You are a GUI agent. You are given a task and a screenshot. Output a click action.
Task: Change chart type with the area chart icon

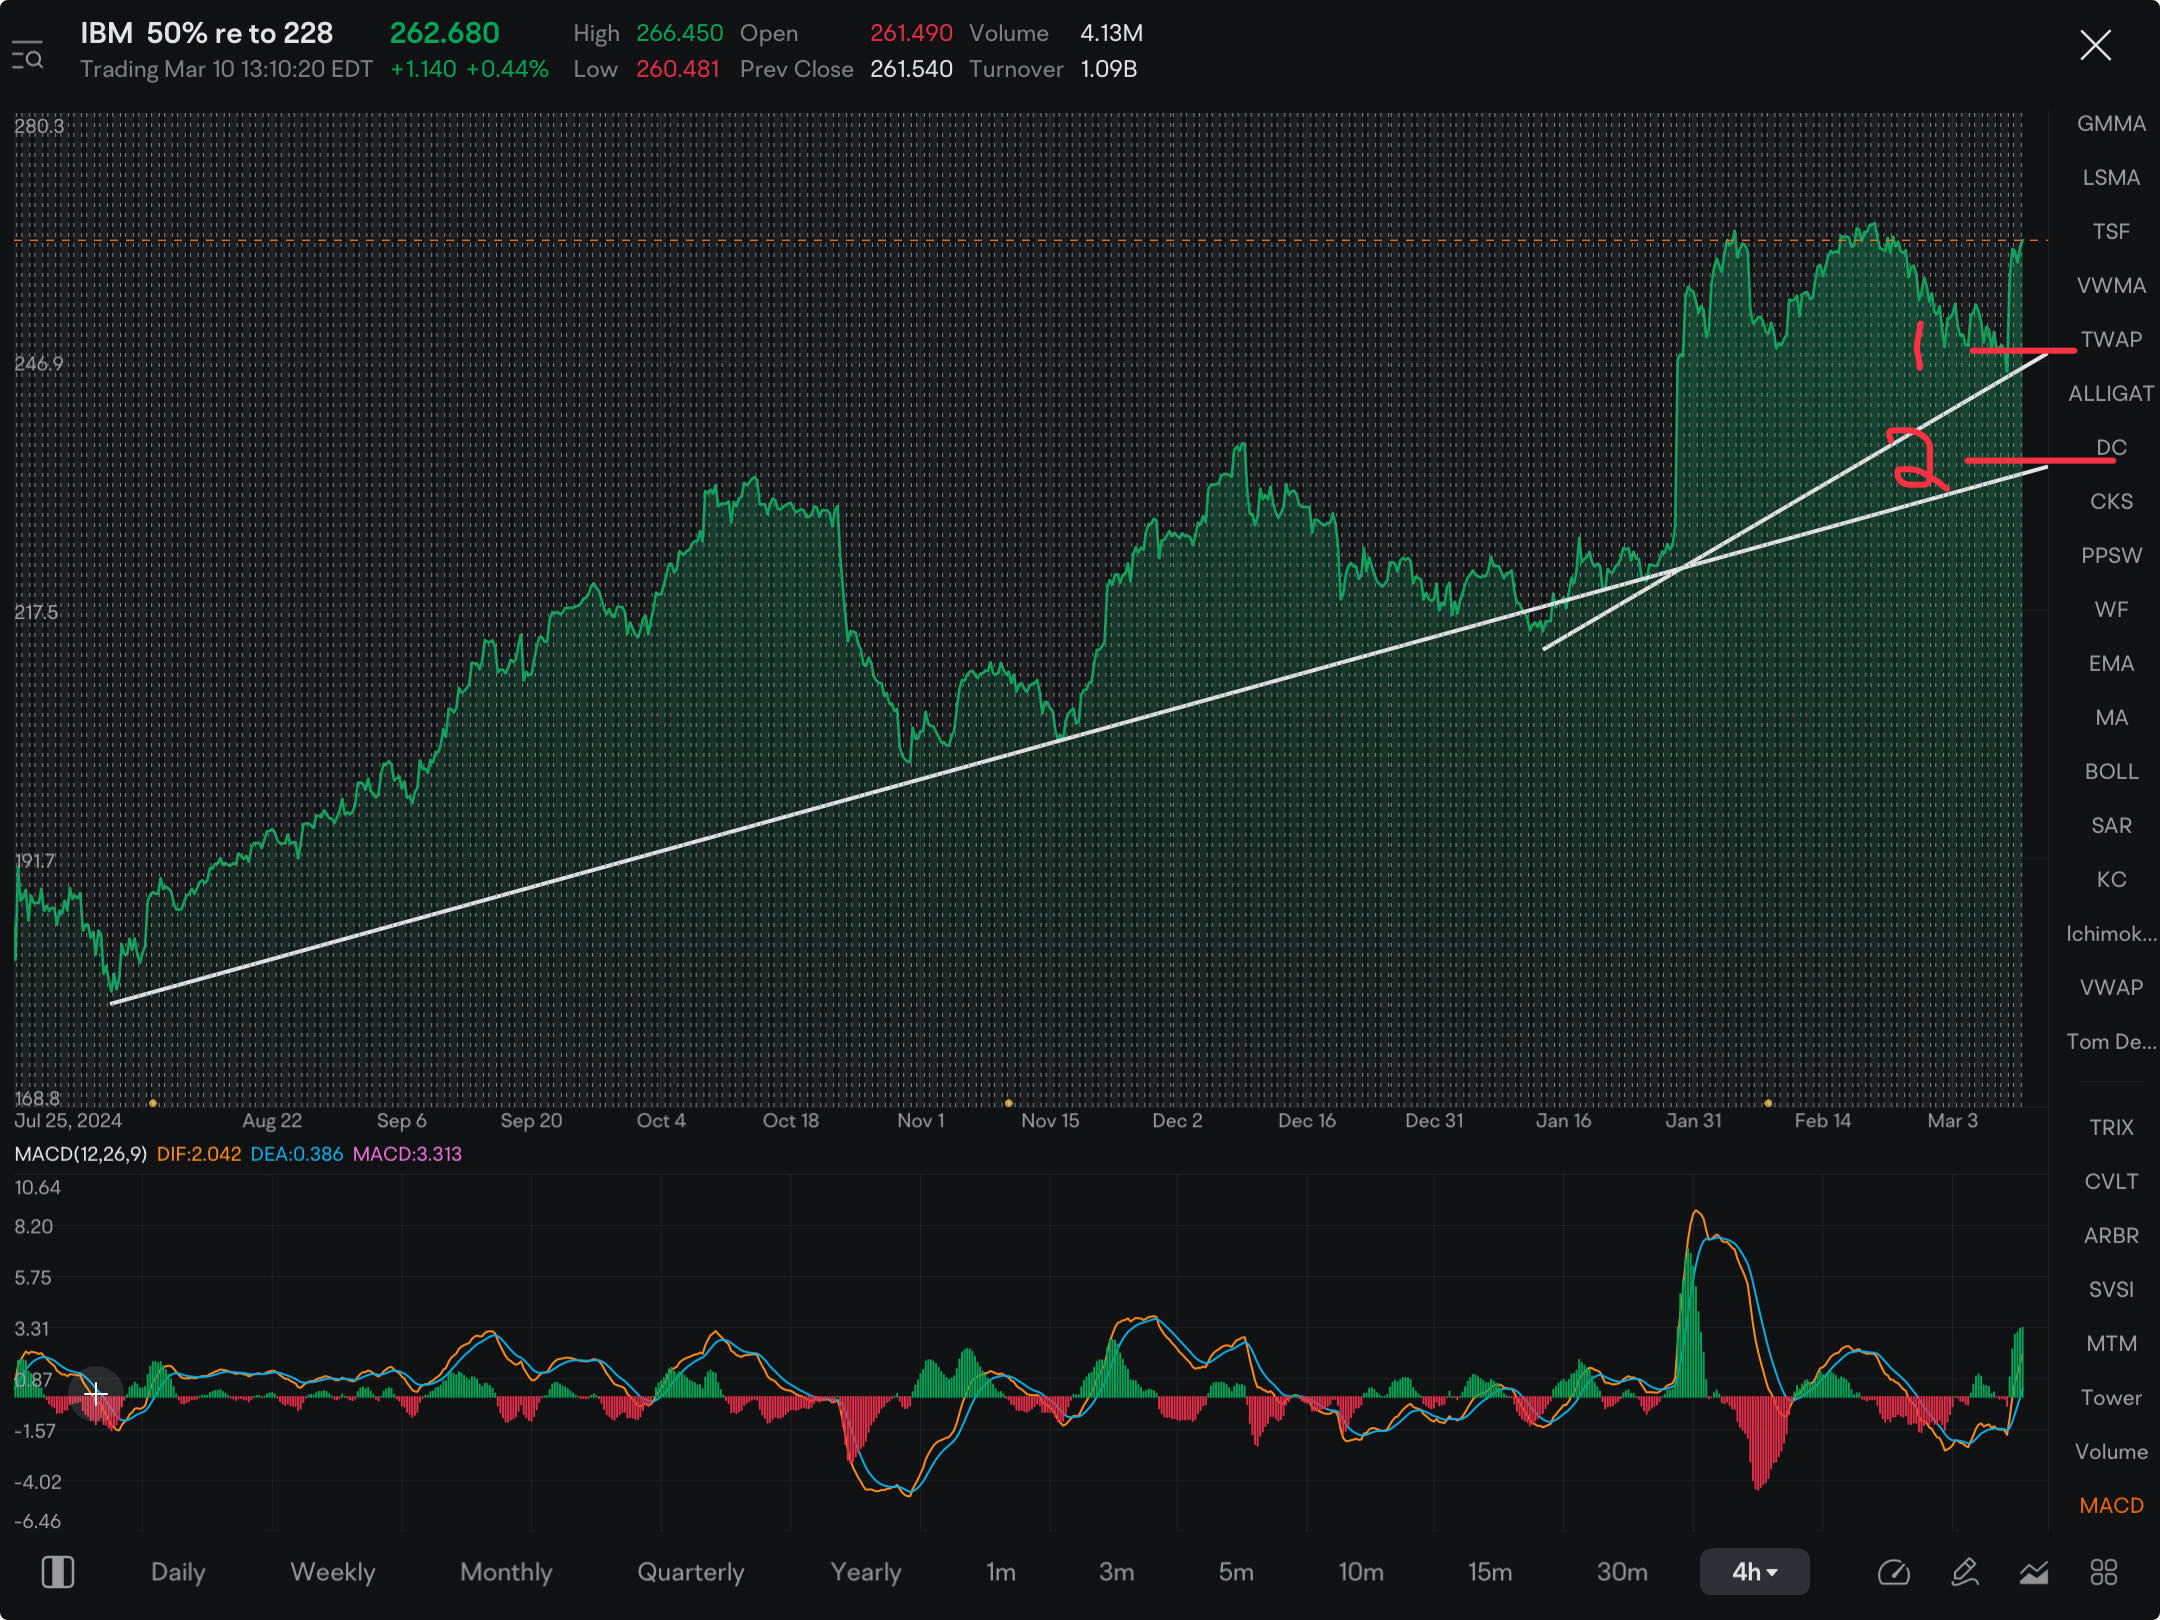(x=2033, y=1573)
